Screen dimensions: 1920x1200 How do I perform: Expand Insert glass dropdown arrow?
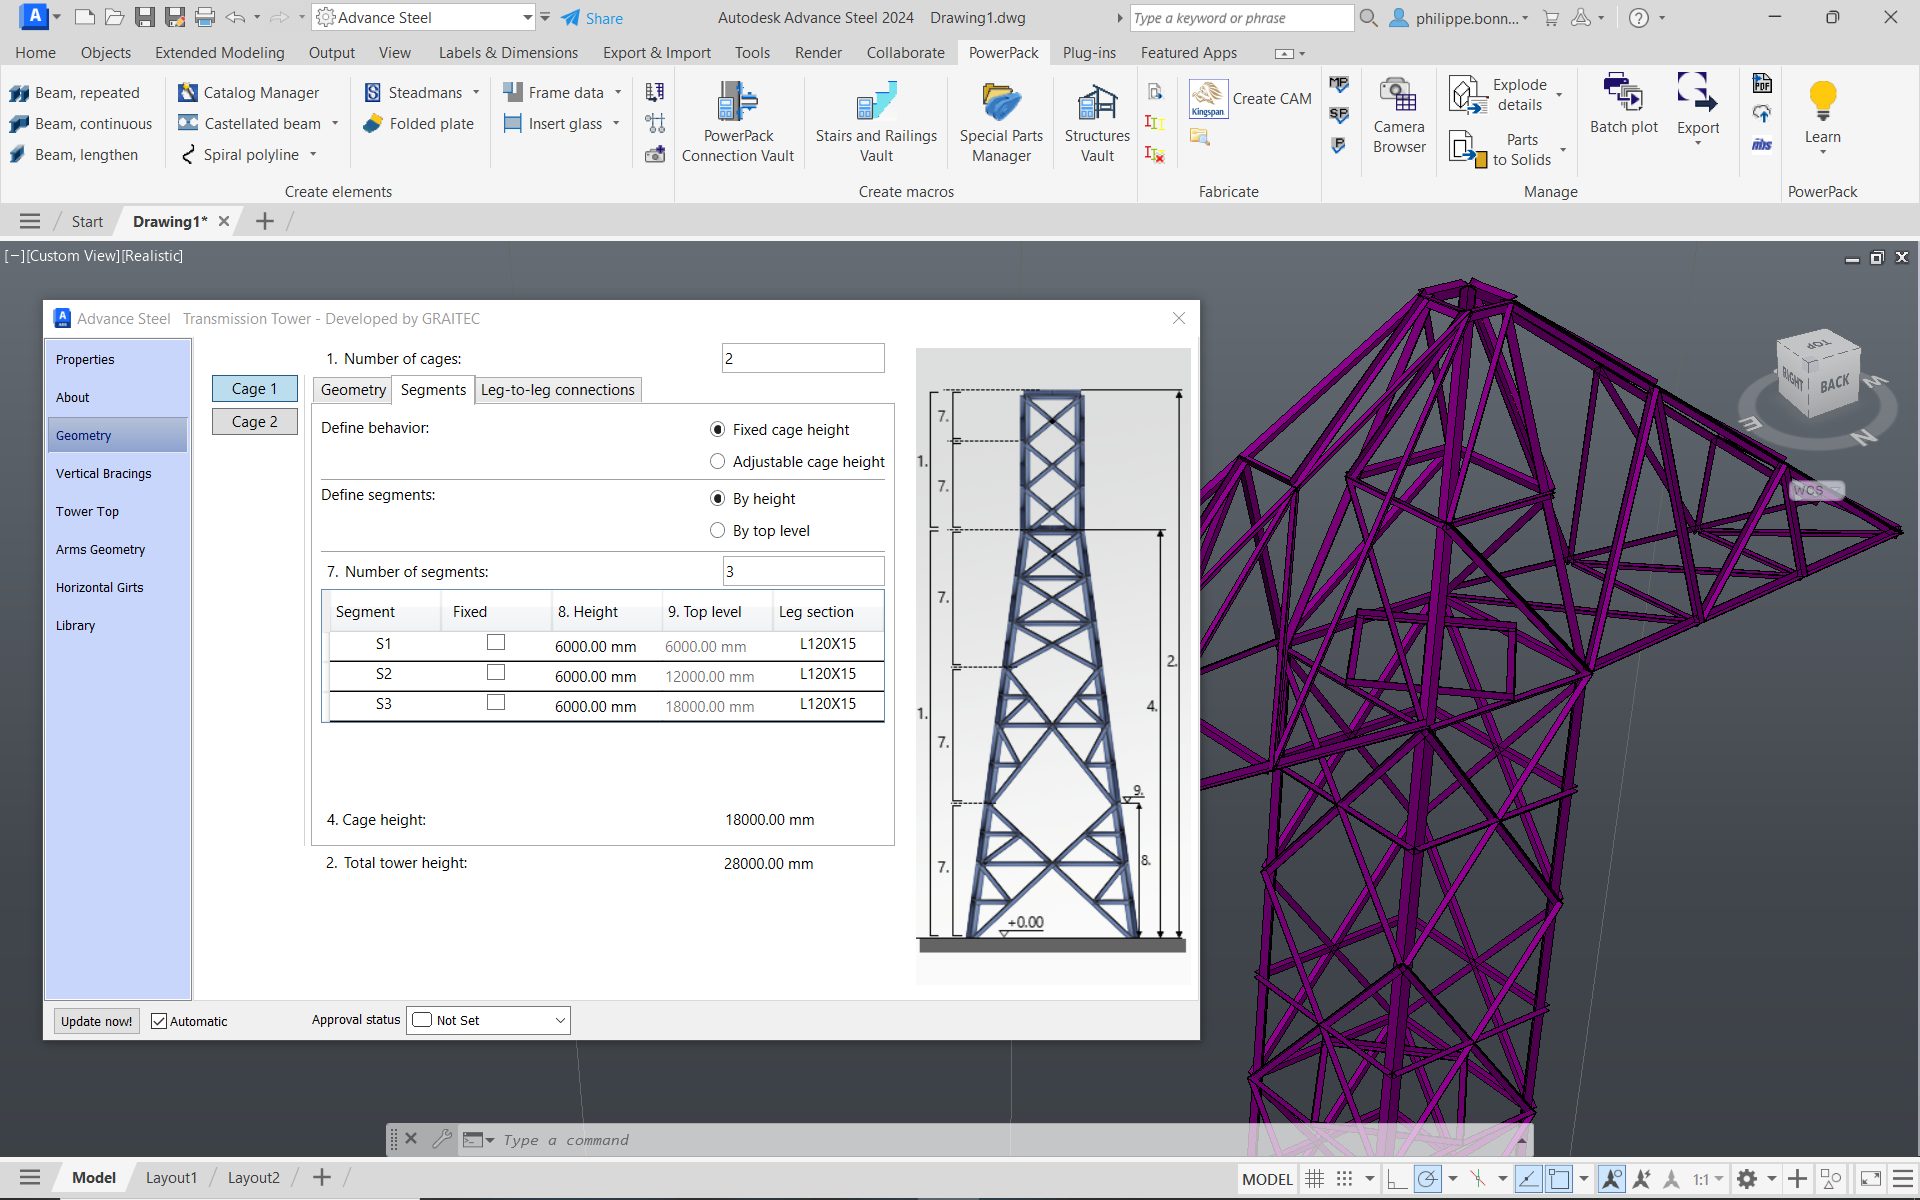tap(616, 124)
